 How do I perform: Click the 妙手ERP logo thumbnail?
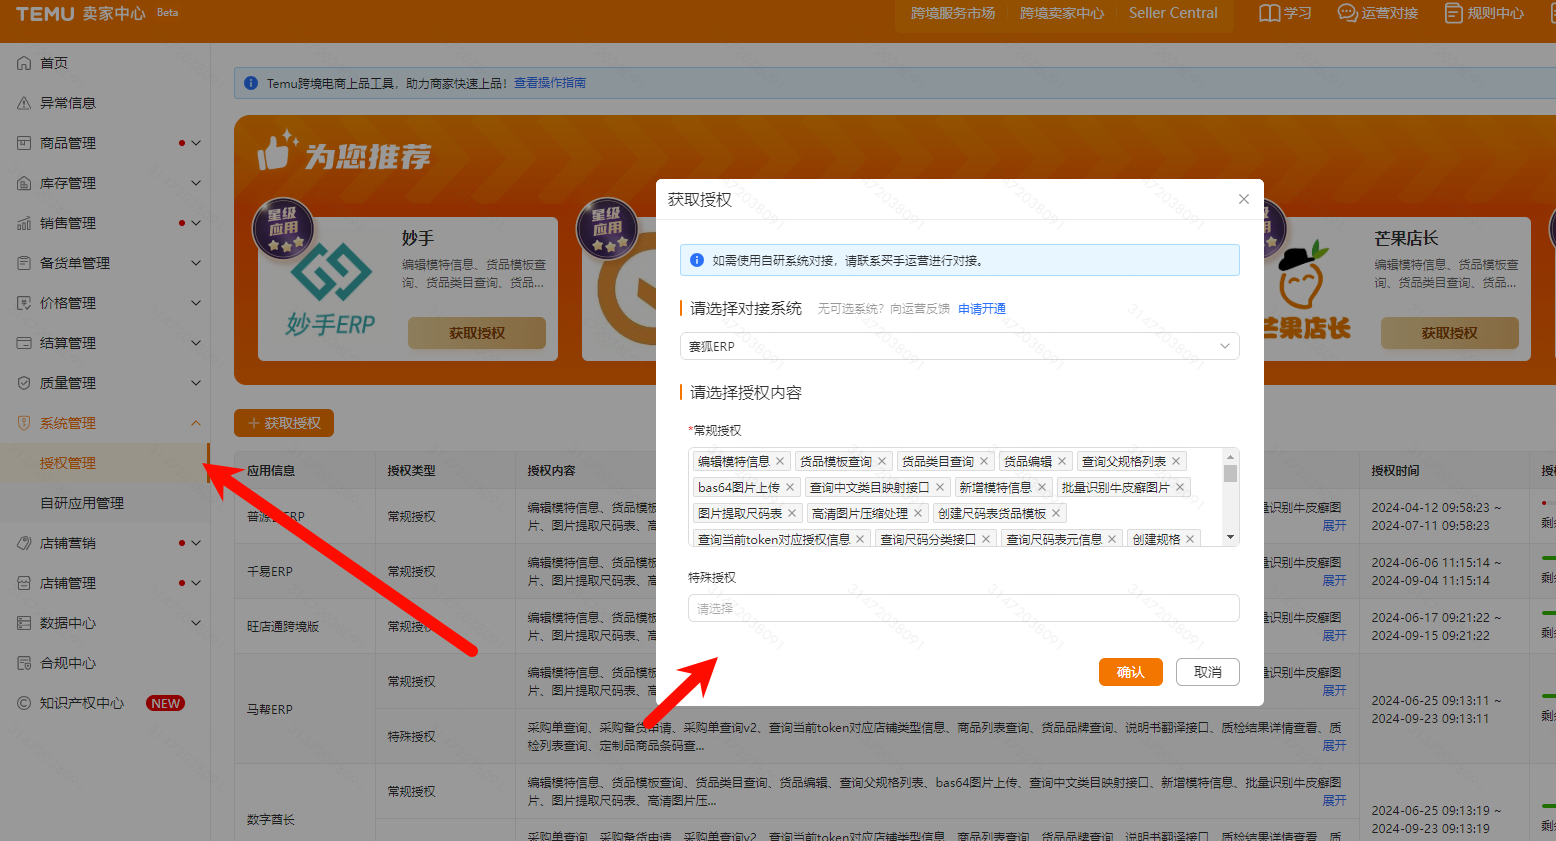pos(330,290)
